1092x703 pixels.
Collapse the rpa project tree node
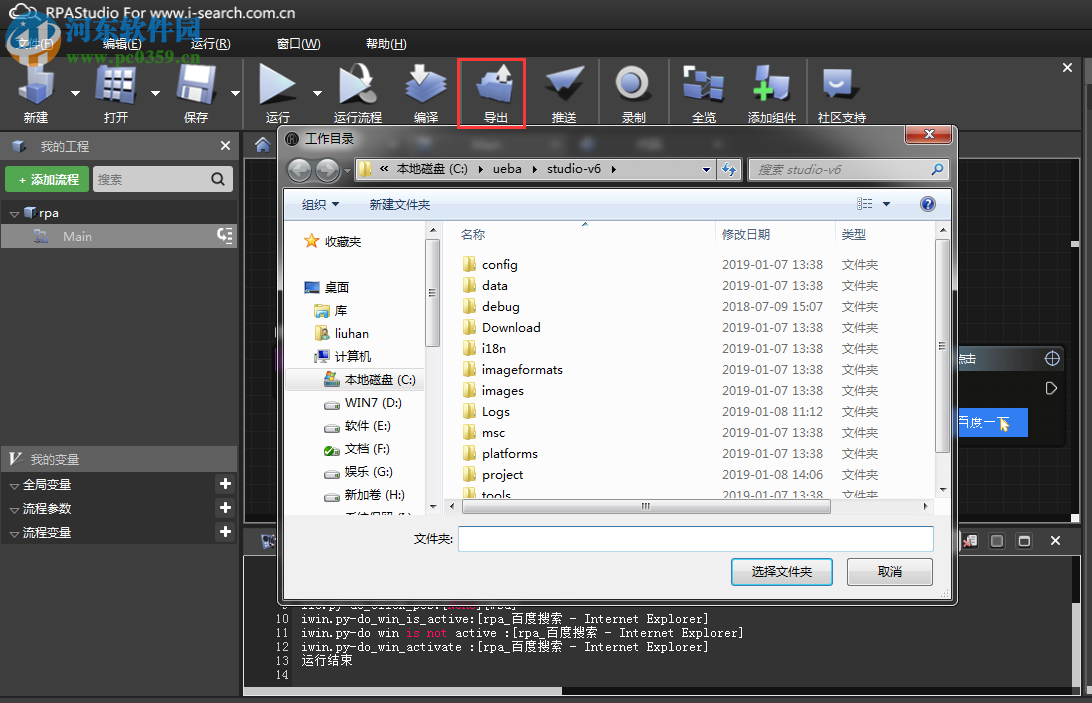(x=14, y=214)
